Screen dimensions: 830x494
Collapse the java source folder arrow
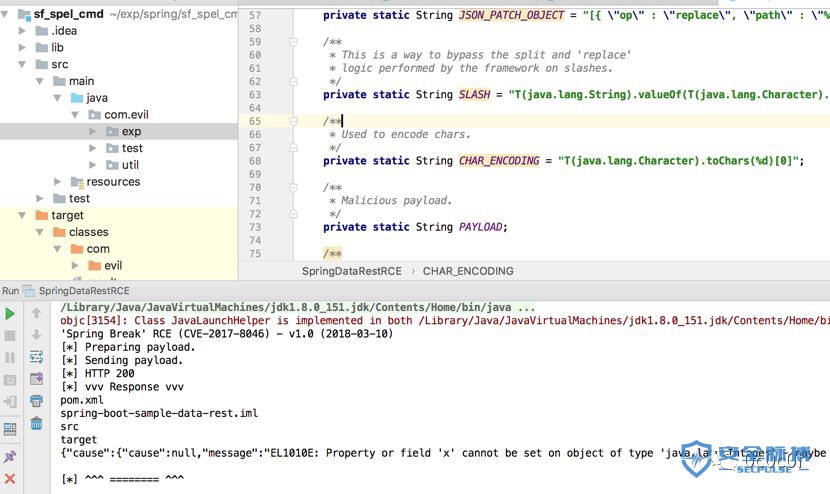[57, 98]
